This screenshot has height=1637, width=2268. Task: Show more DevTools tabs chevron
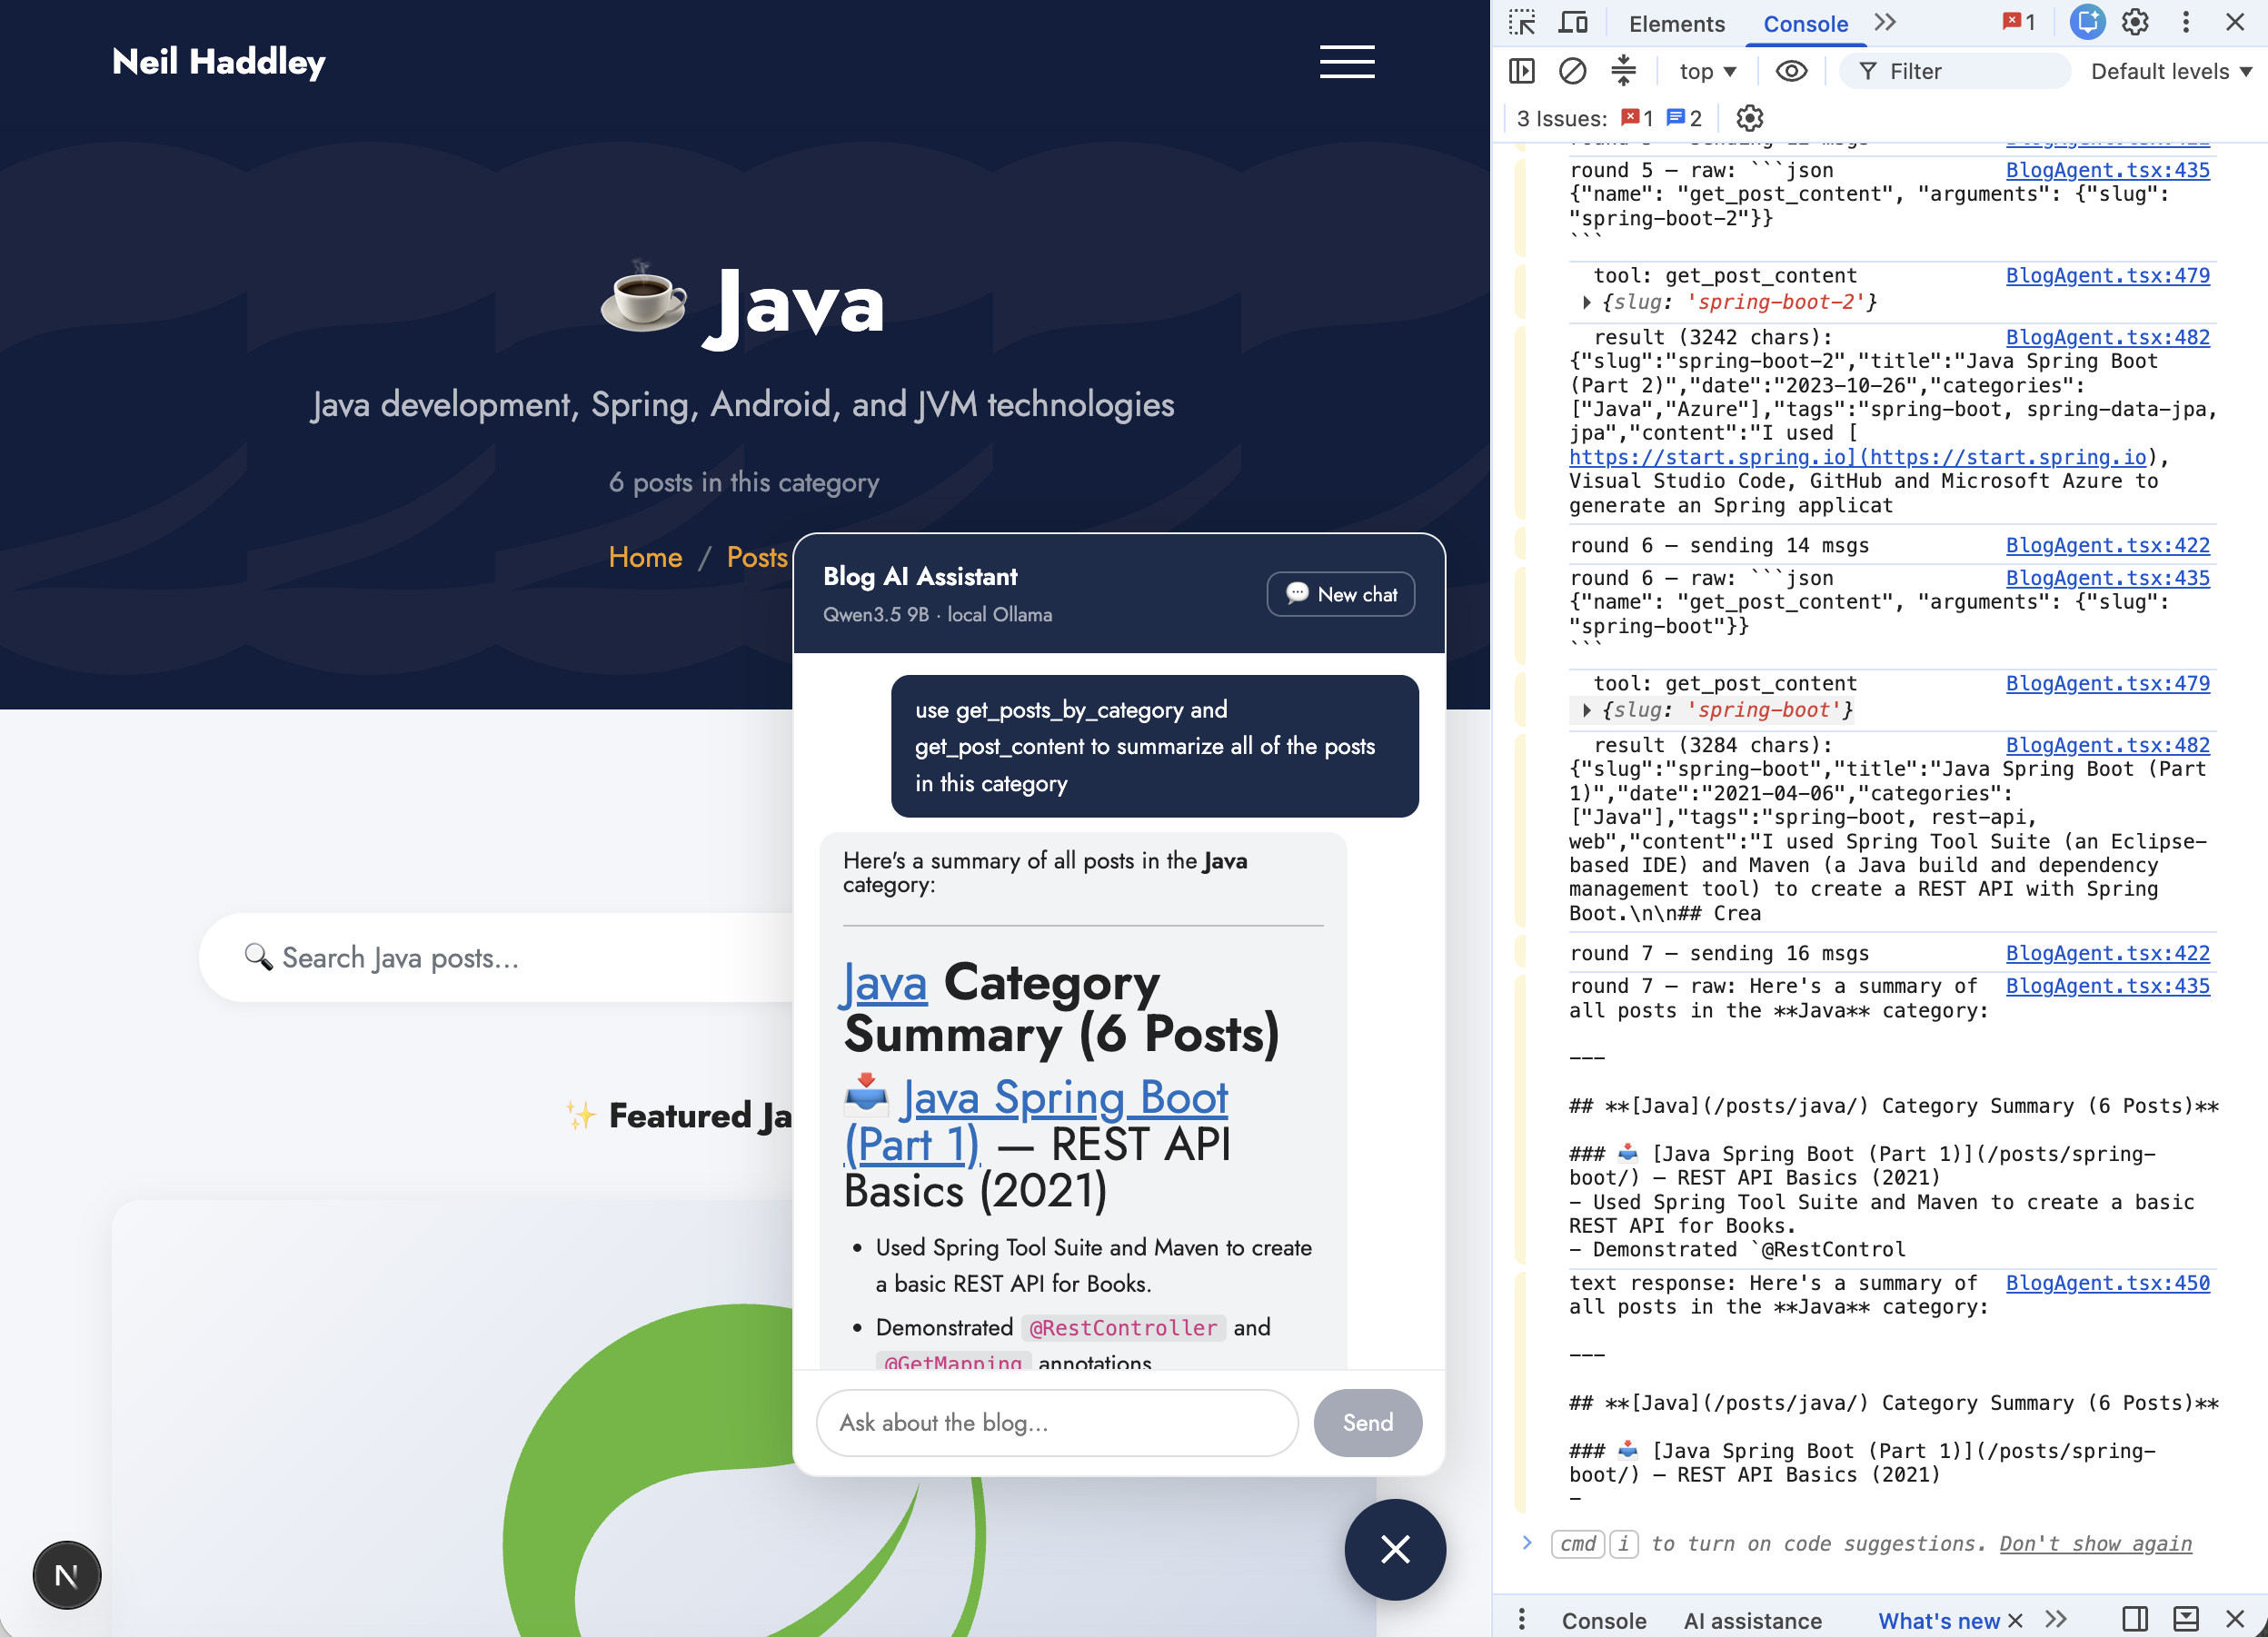1885,23
